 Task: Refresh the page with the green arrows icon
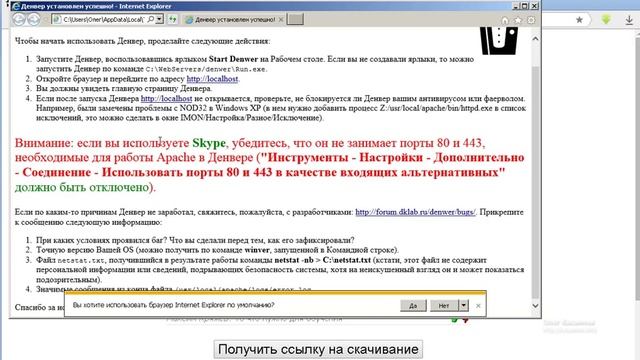tap(172, 19)
